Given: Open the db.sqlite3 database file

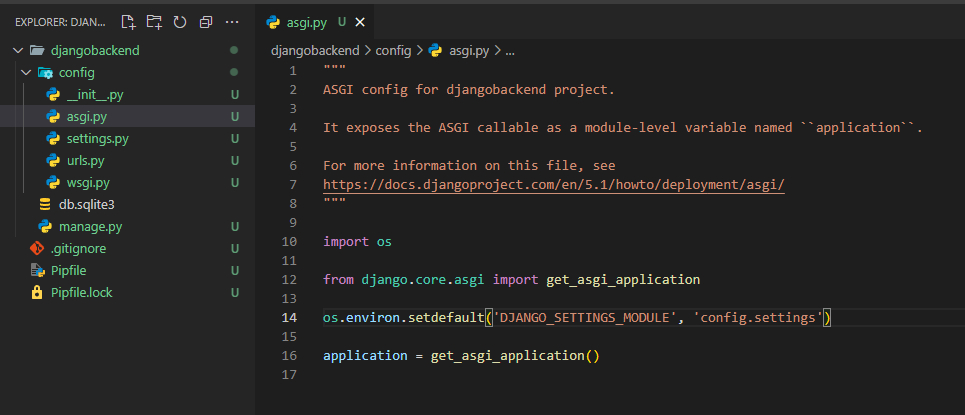Looking at the screenshot, I should coord(86,204).
